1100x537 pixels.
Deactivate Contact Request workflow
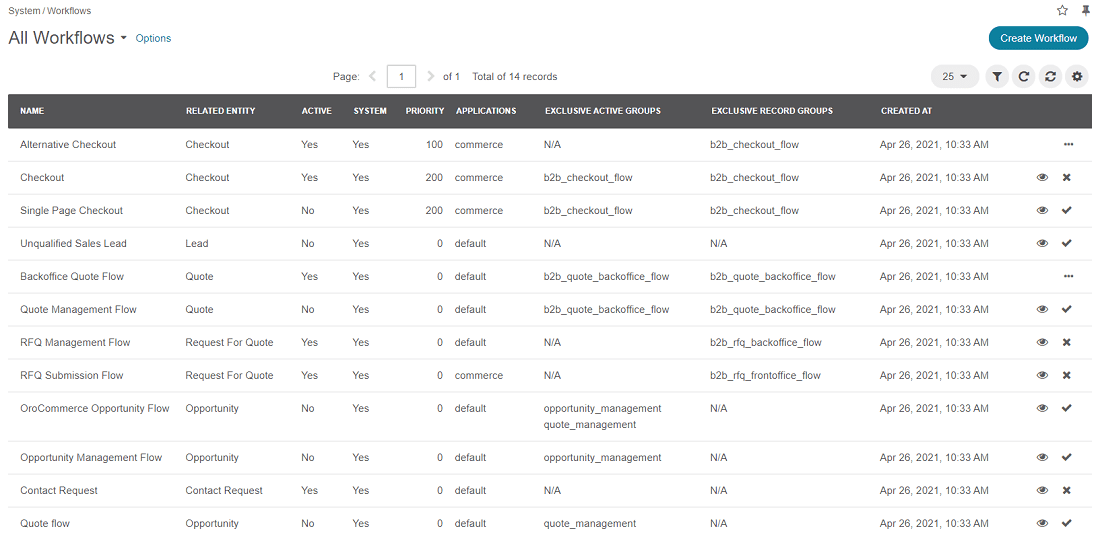click(1067, 491)
